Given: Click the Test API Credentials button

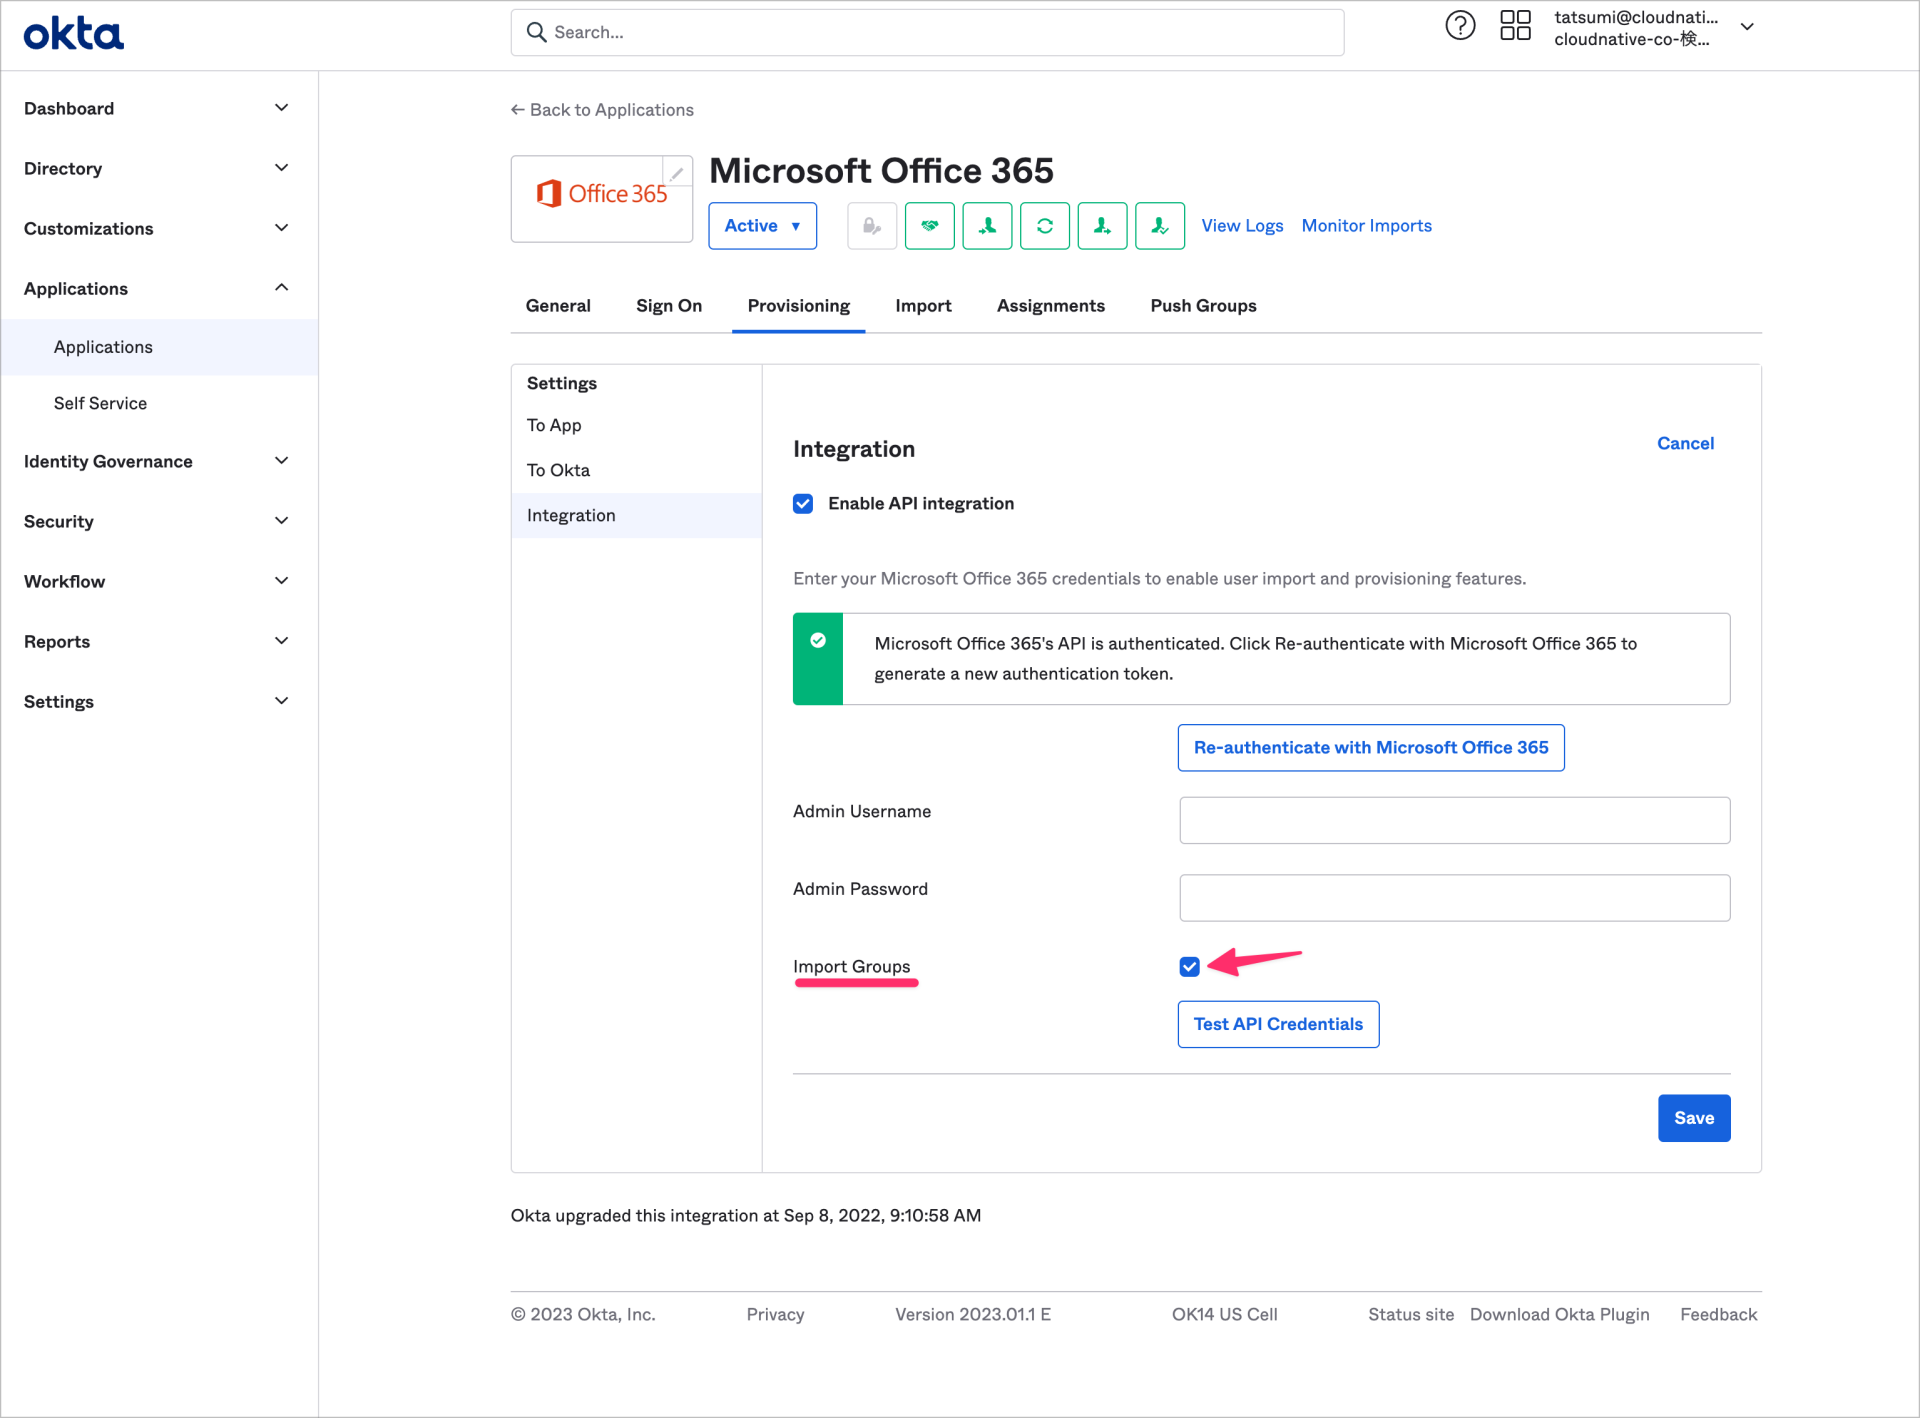Looking at the screenshot, I should (x=1277, y=1023).
